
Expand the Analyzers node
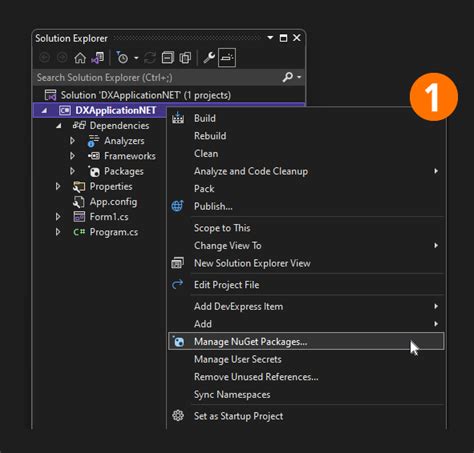(x=72, y=141)
